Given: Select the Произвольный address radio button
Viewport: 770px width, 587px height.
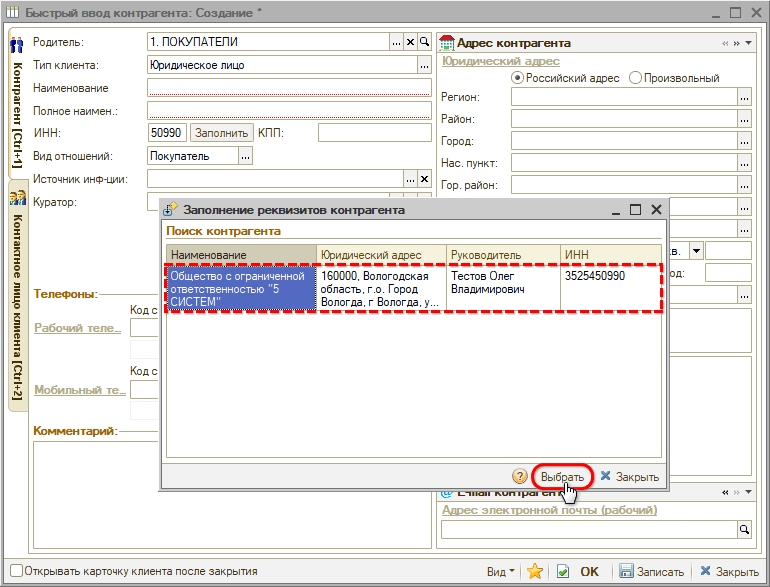Looking at the screenshot, I should pos(635,78).
